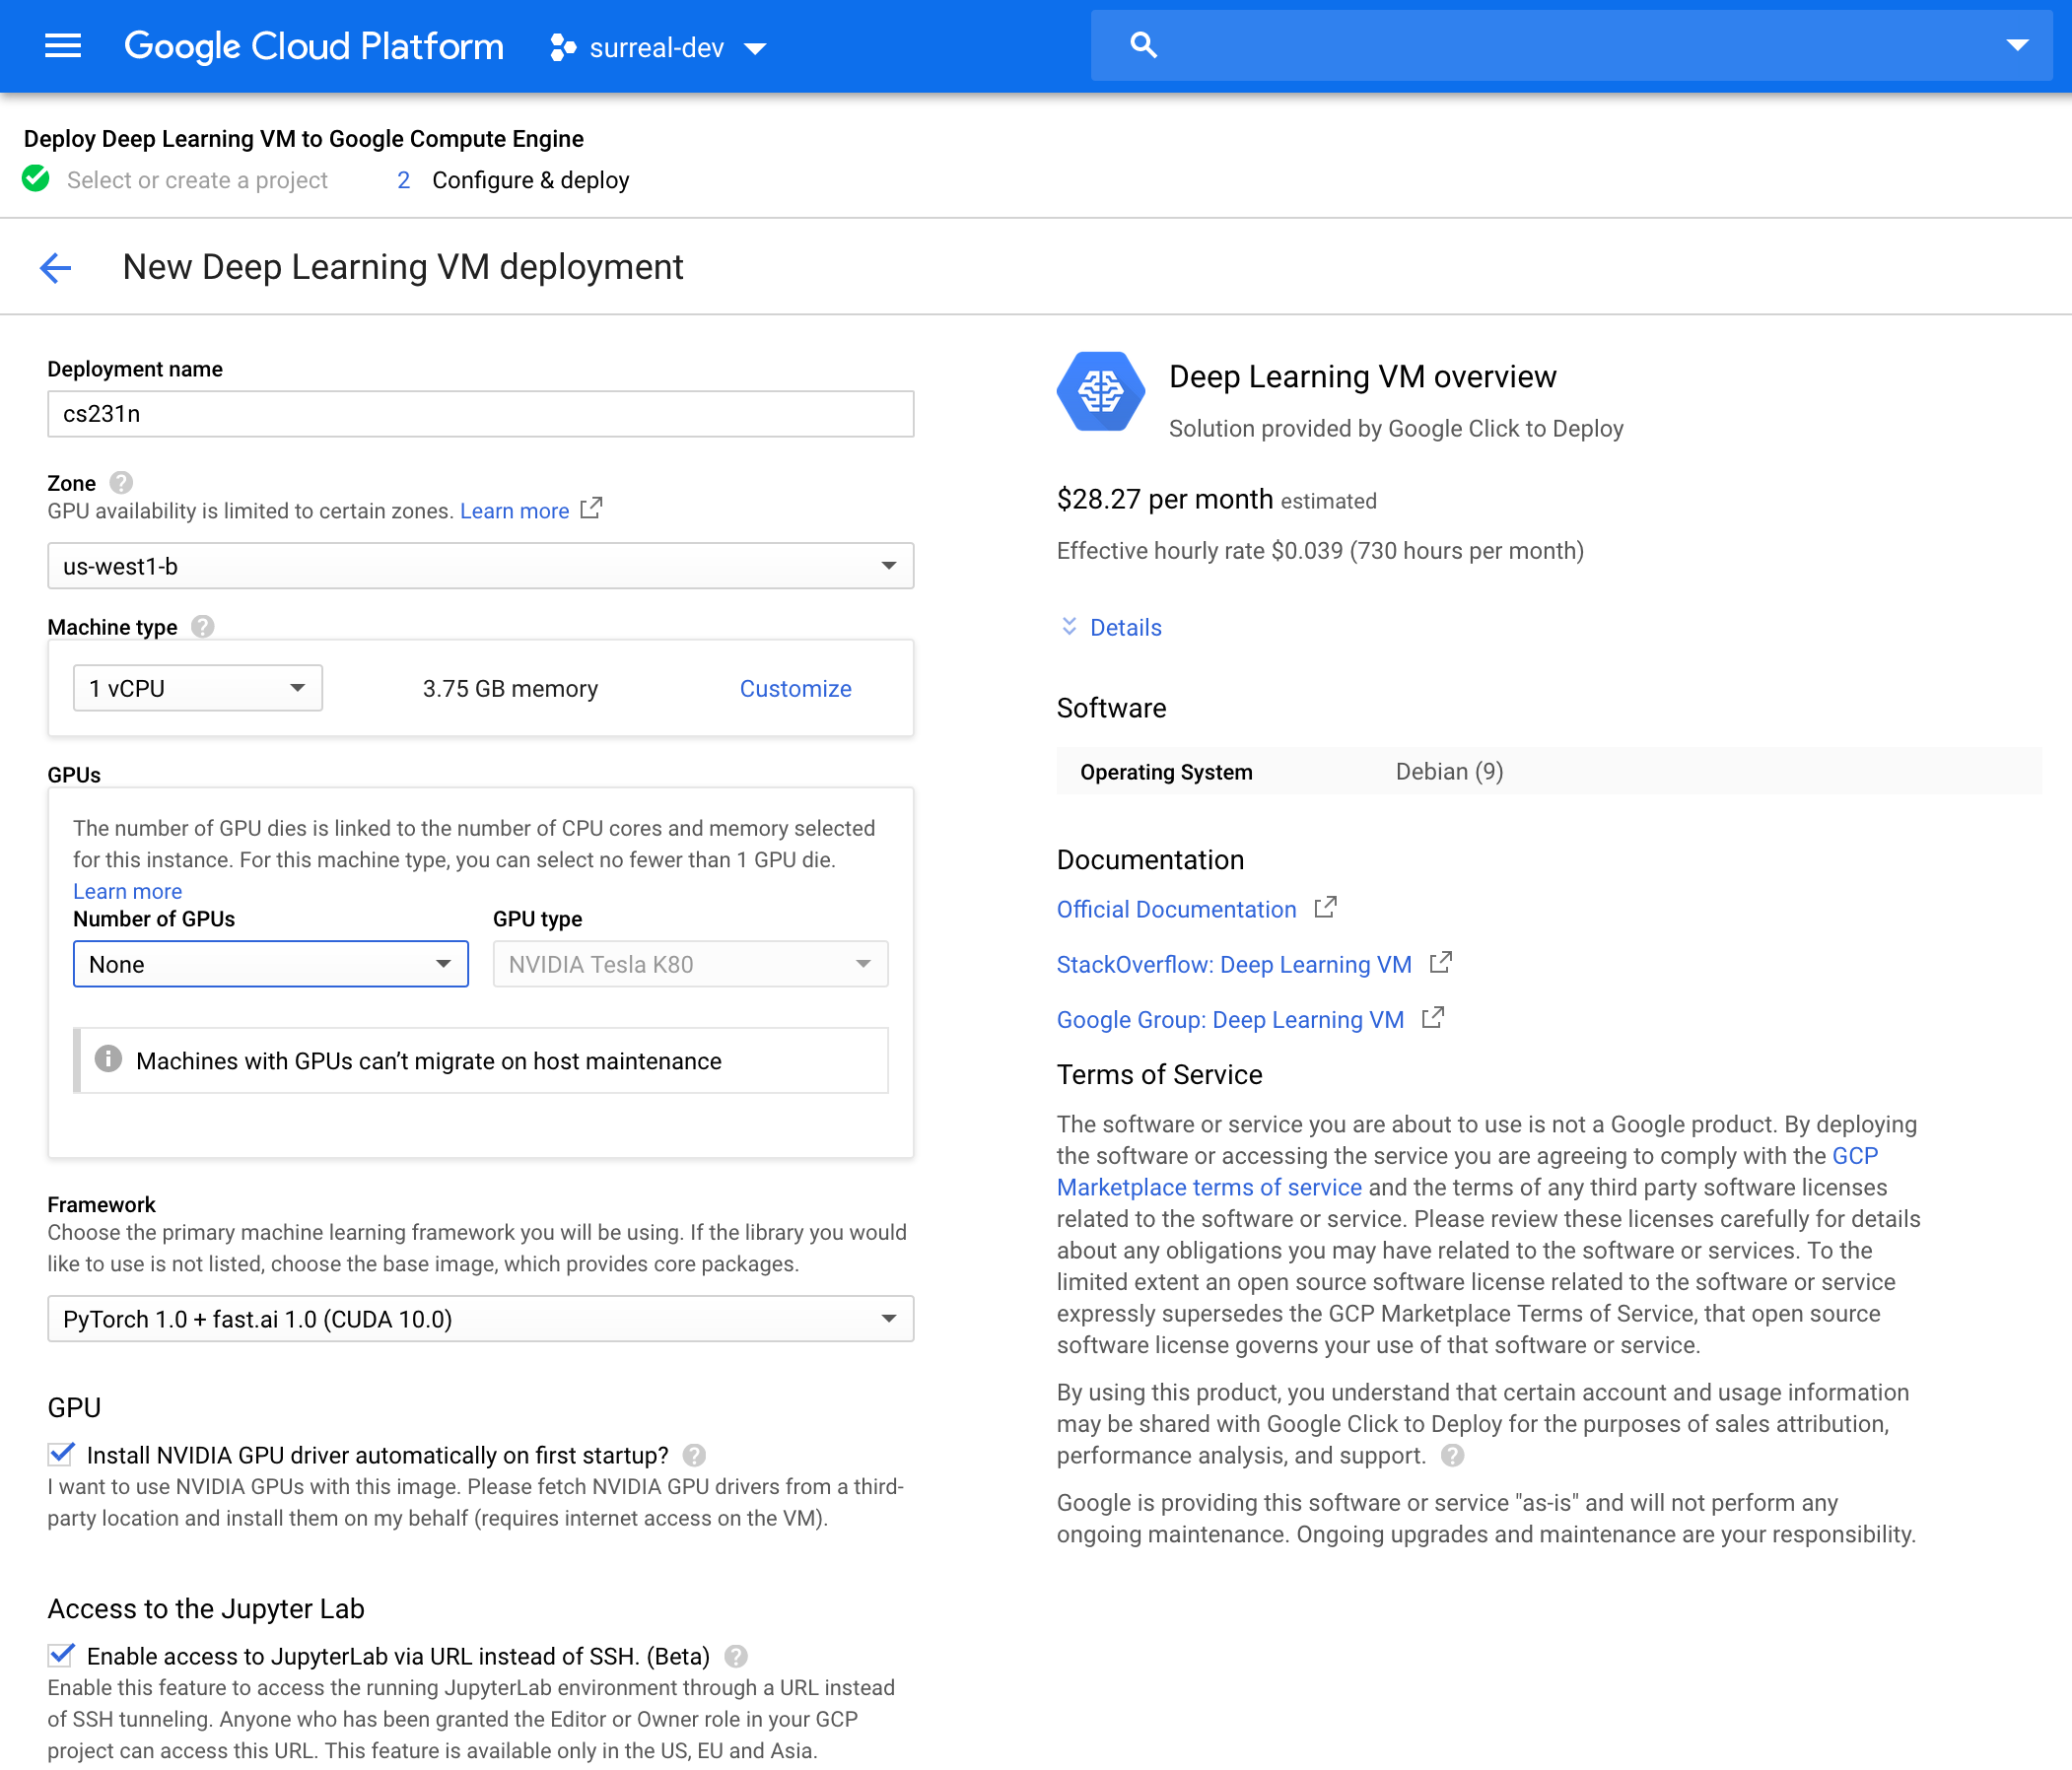The image size is (2072, 1770).
Task: Click the Deep Learning VM brain logo
Action: [1100, 391]
